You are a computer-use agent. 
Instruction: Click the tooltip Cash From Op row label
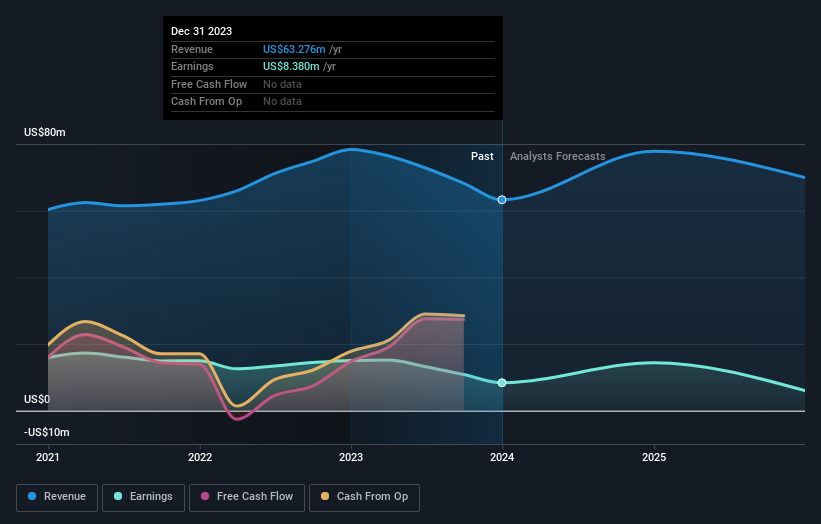point(206,102)
